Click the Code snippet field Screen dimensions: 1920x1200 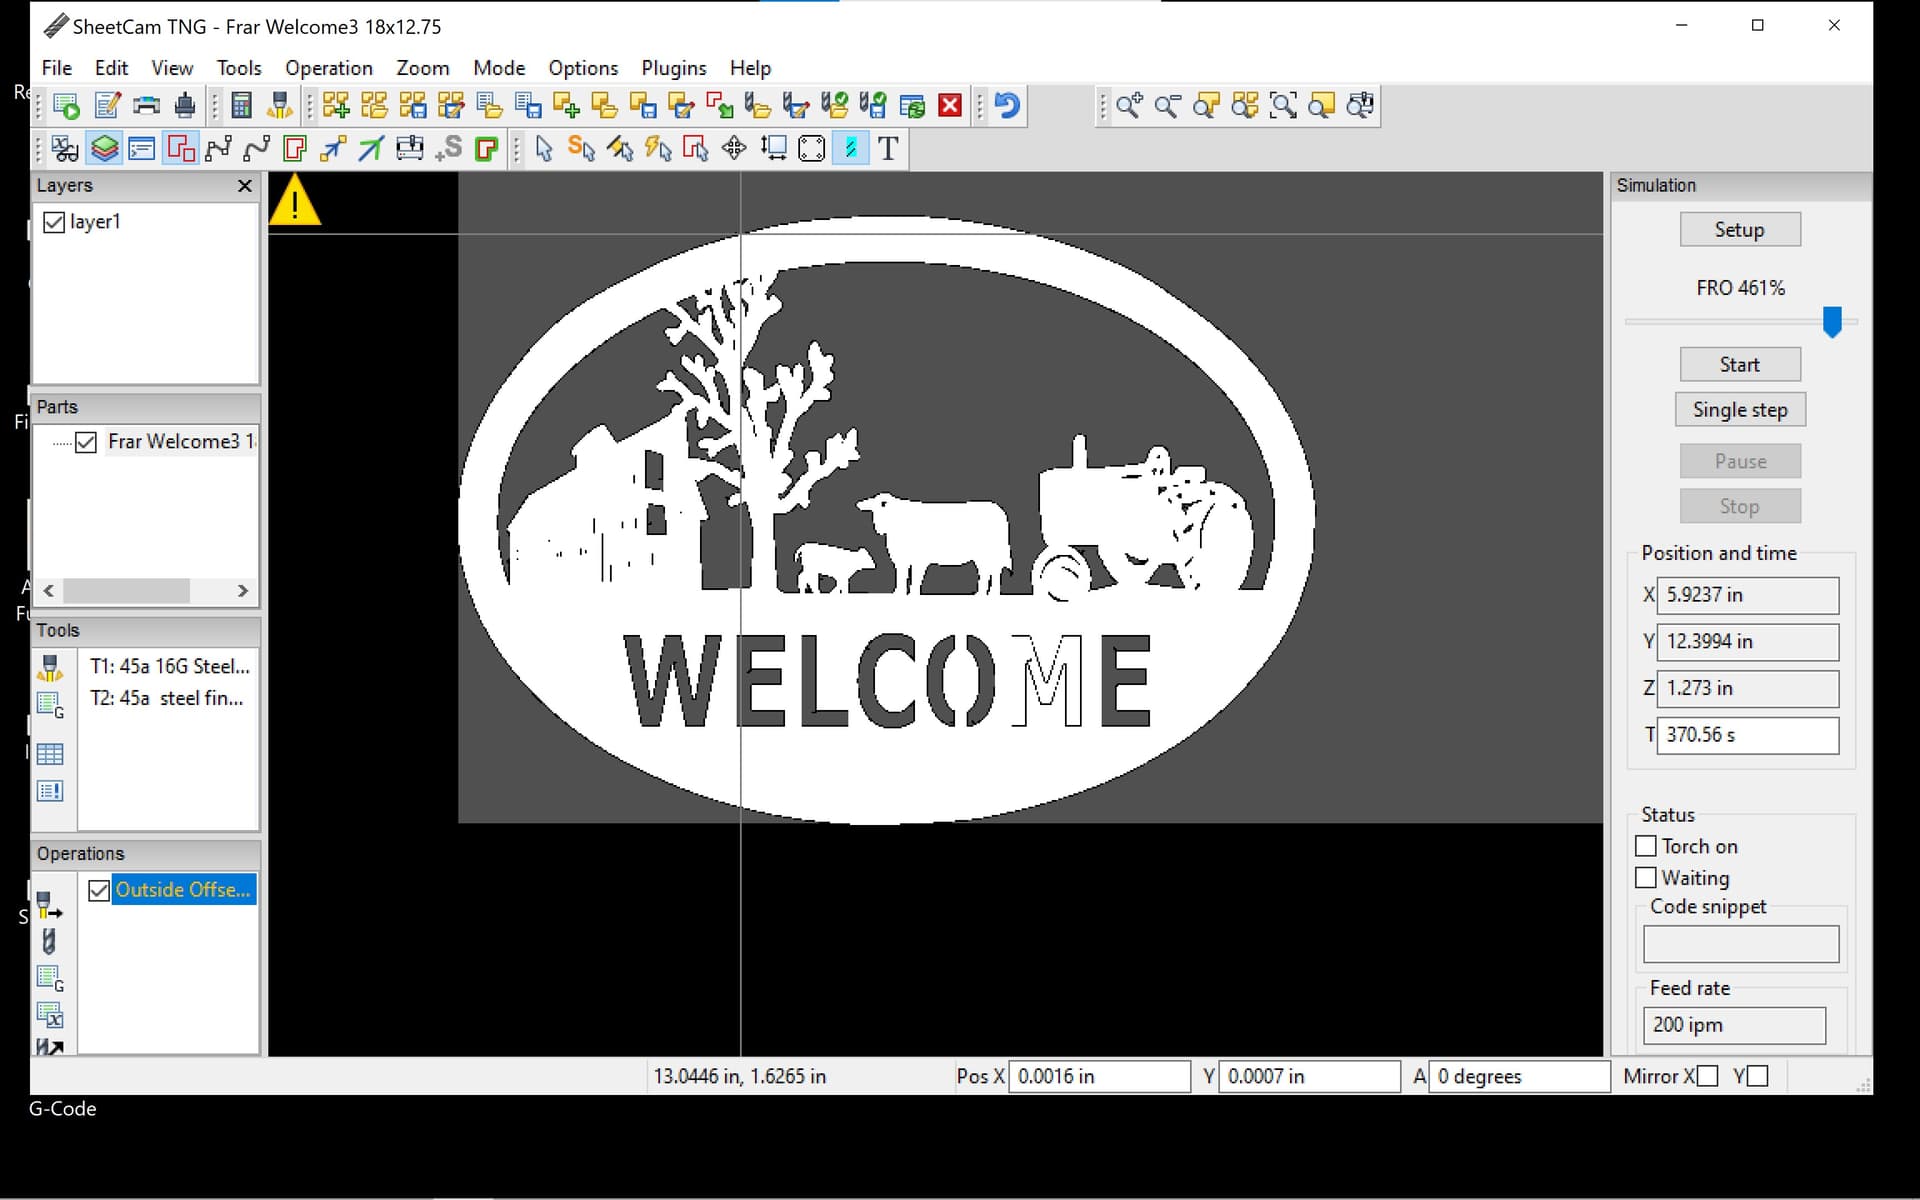(1741, 944)
